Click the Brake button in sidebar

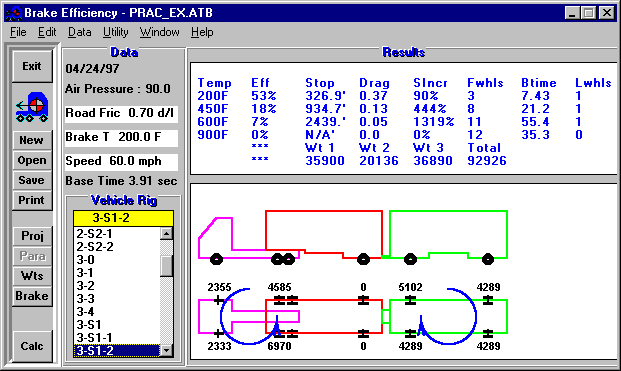(32, 296)
